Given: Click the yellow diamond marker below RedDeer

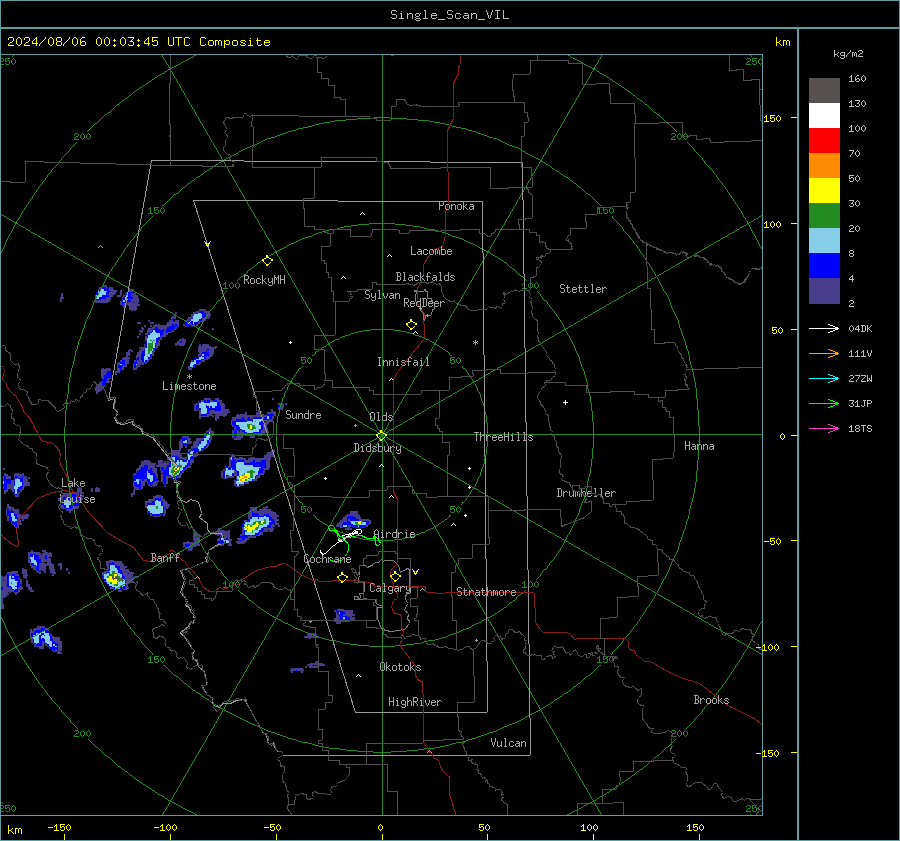Looking at the screenshot, I should click(411, 325).
